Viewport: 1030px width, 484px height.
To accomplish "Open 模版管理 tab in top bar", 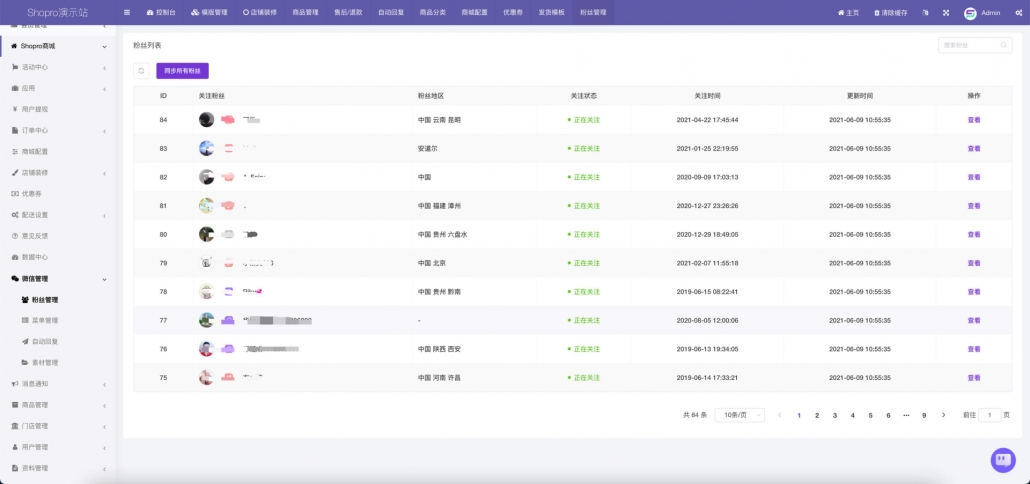I will coord(210,12).
